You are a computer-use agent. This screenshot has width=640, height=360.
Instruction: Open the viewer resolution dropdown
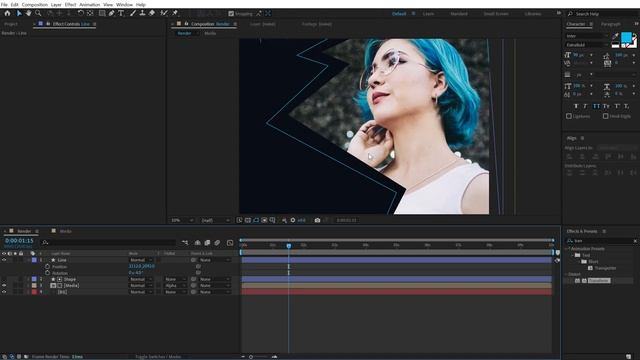[216, 220]
